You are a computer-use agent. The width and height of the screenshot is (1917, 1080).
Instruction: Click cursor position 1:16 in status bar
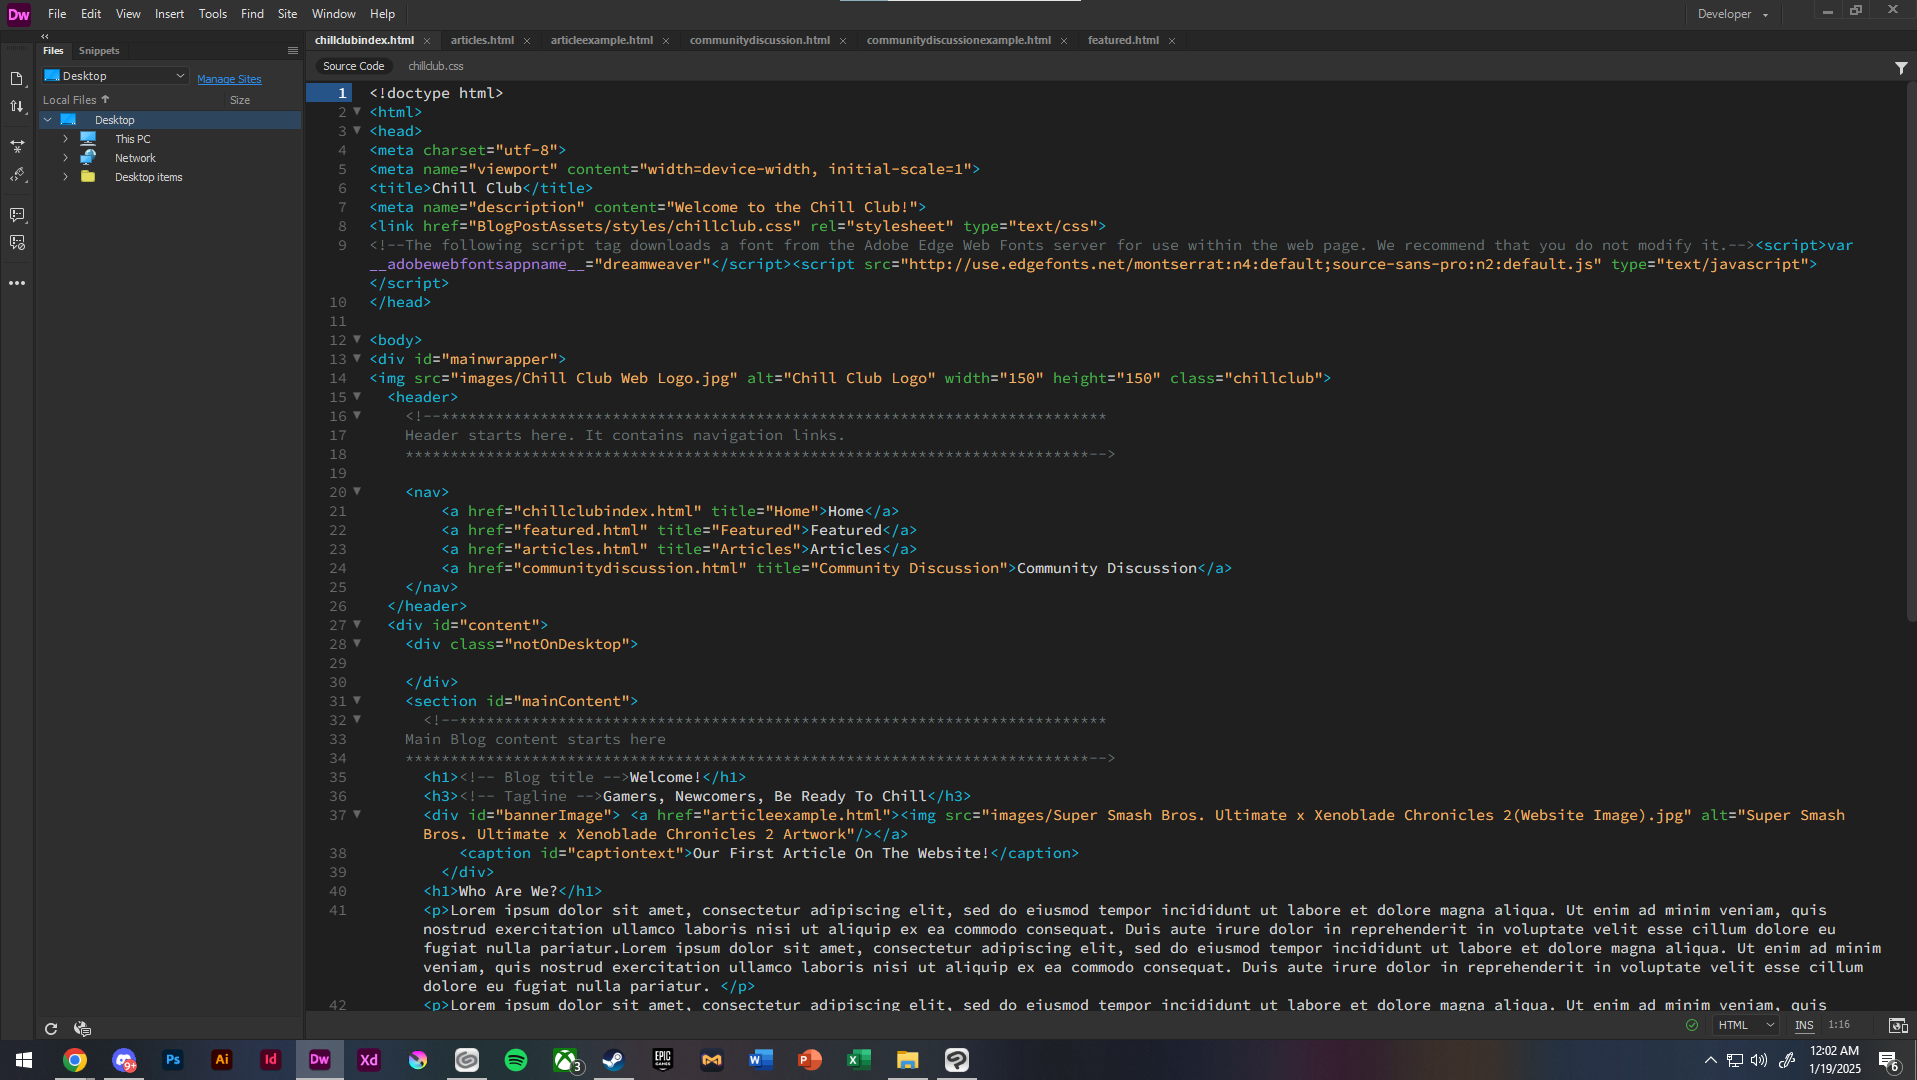coord(1839,1025)
